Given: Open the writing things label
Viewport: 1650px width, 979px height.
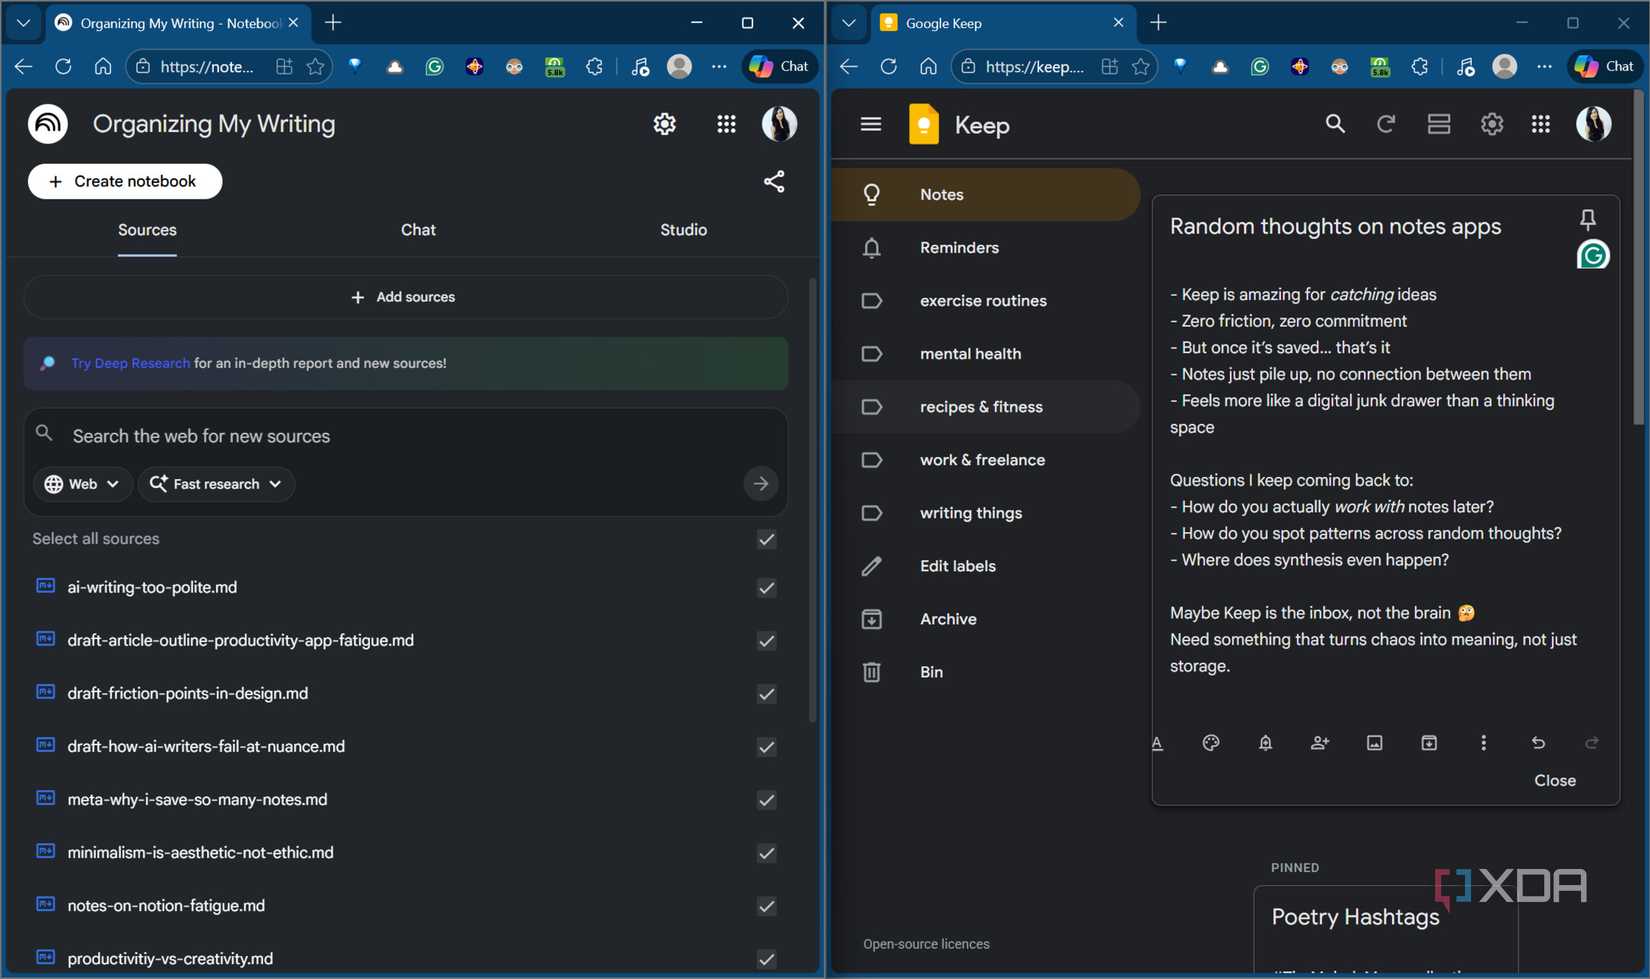Looking at the screenshot, I should coord(987,513).
